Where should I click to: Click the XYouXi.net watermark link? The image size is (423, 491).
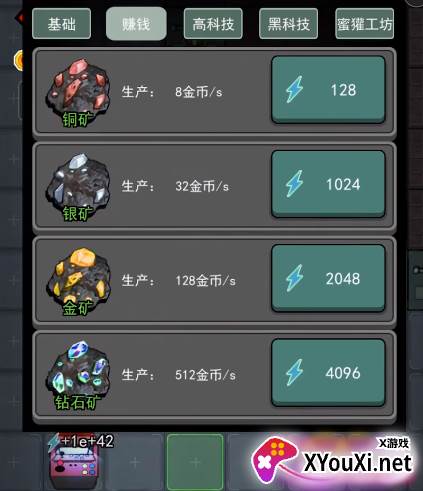pyautogui.click(x=358, y=463)
